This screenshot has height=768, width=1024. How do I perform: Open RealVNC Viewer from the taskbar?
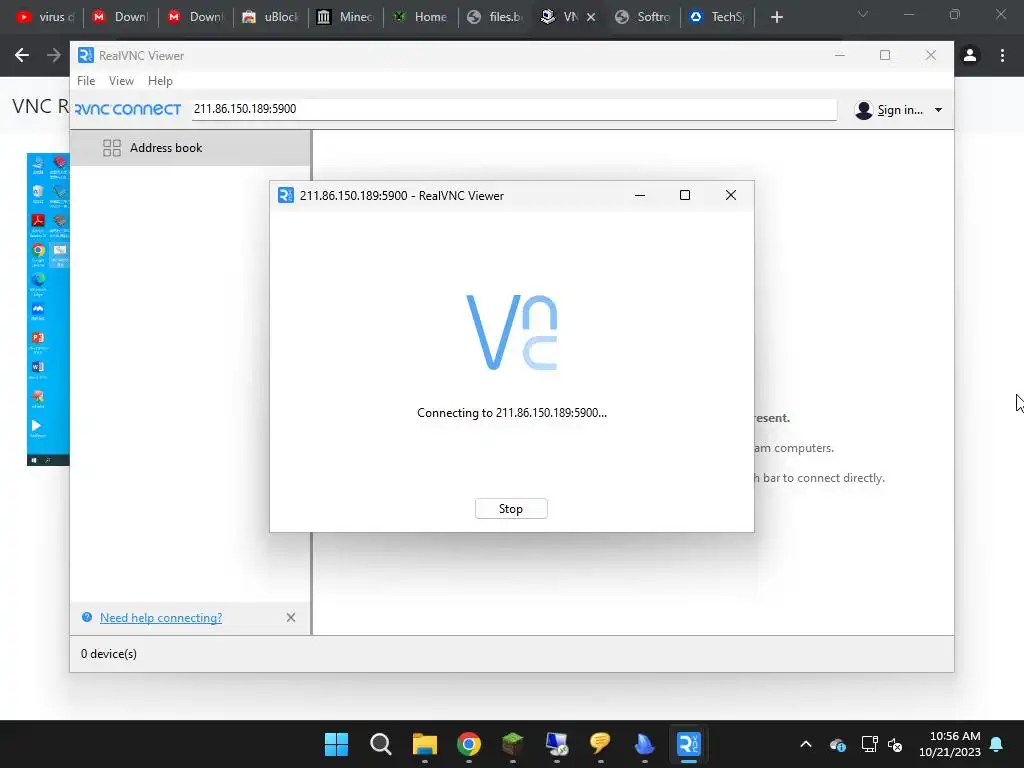coord(688,744)
